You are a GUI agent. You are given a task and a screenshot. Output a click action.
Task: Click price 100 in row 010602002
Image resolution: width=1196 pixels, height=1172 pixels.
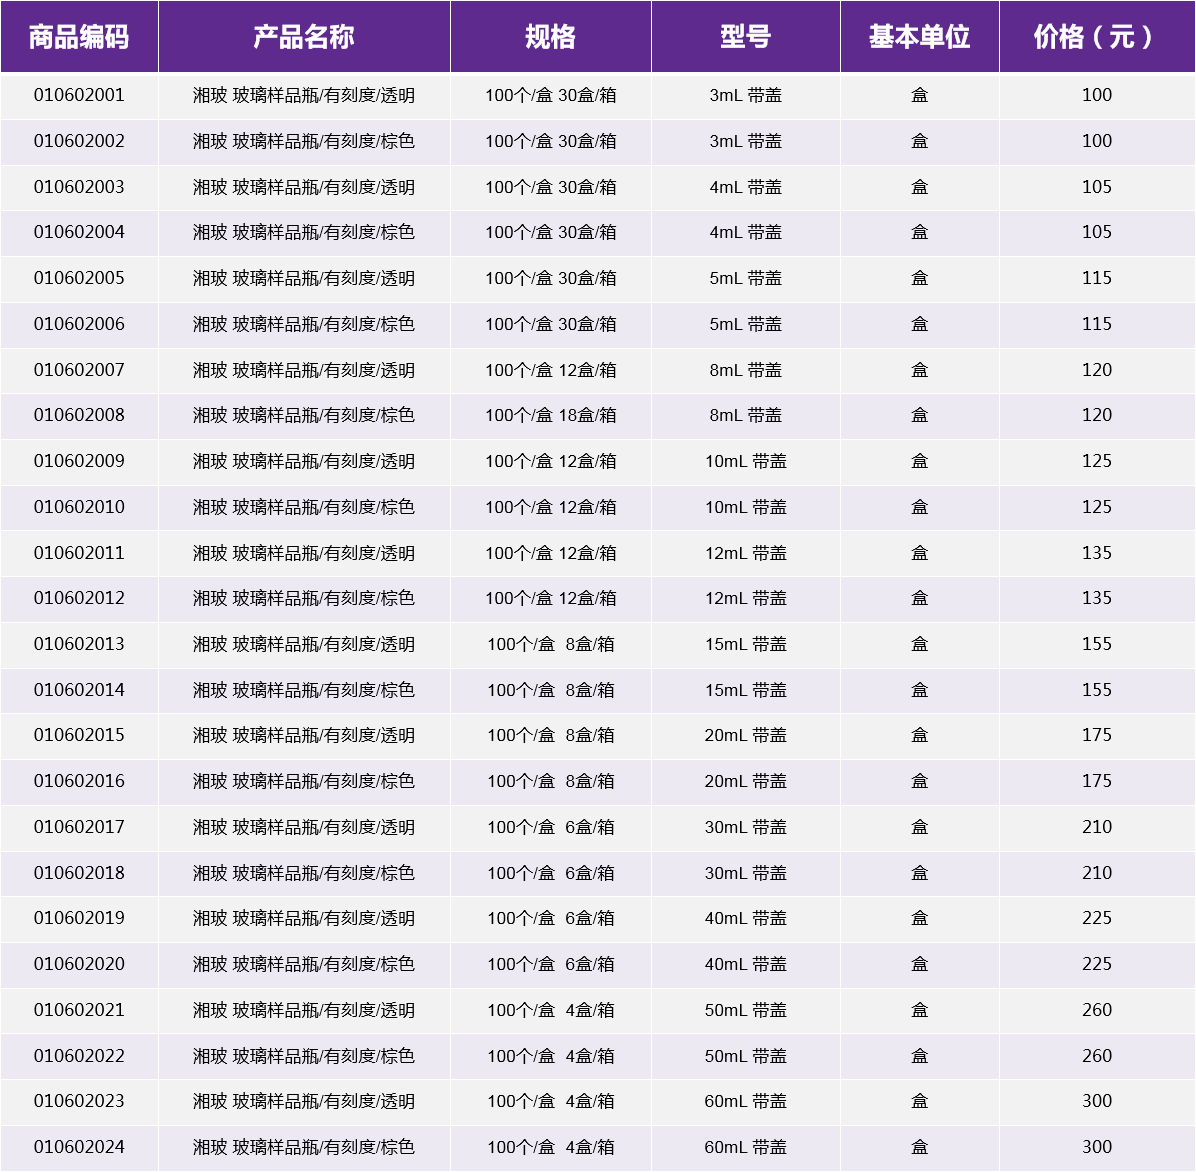pos(1097,141)
